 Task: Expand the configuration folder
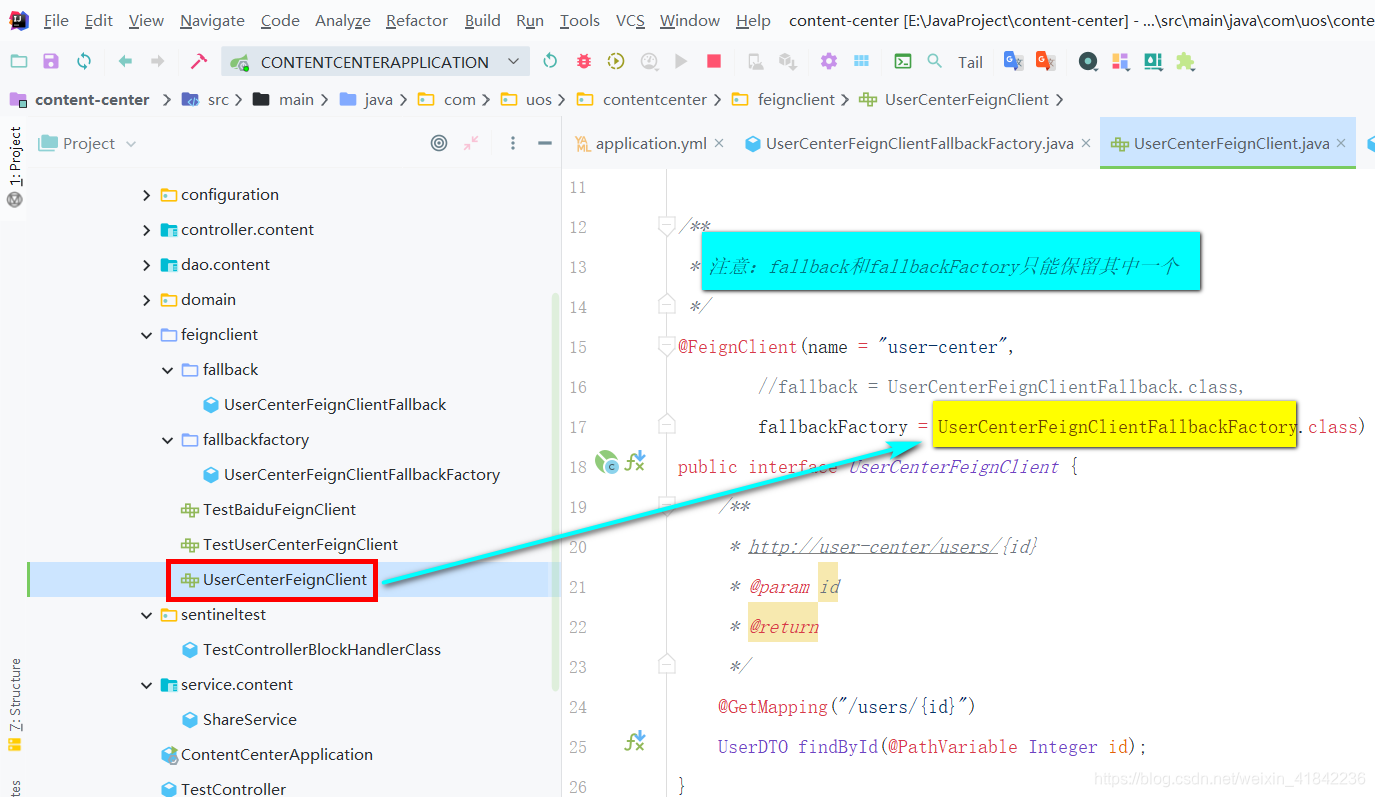[x=147, y=195]
